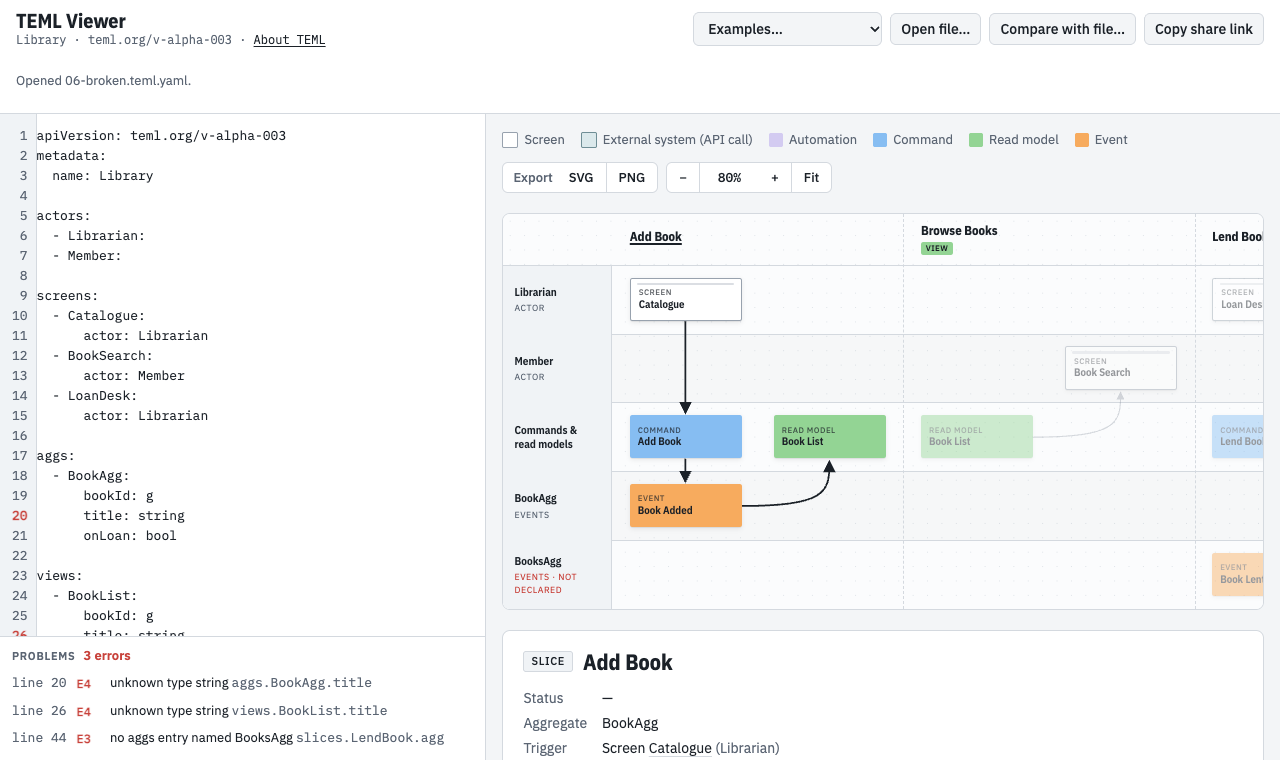The image size is (1280, 760).
Task: Go to the line 44 error in problems
Action: pos(242,738)
